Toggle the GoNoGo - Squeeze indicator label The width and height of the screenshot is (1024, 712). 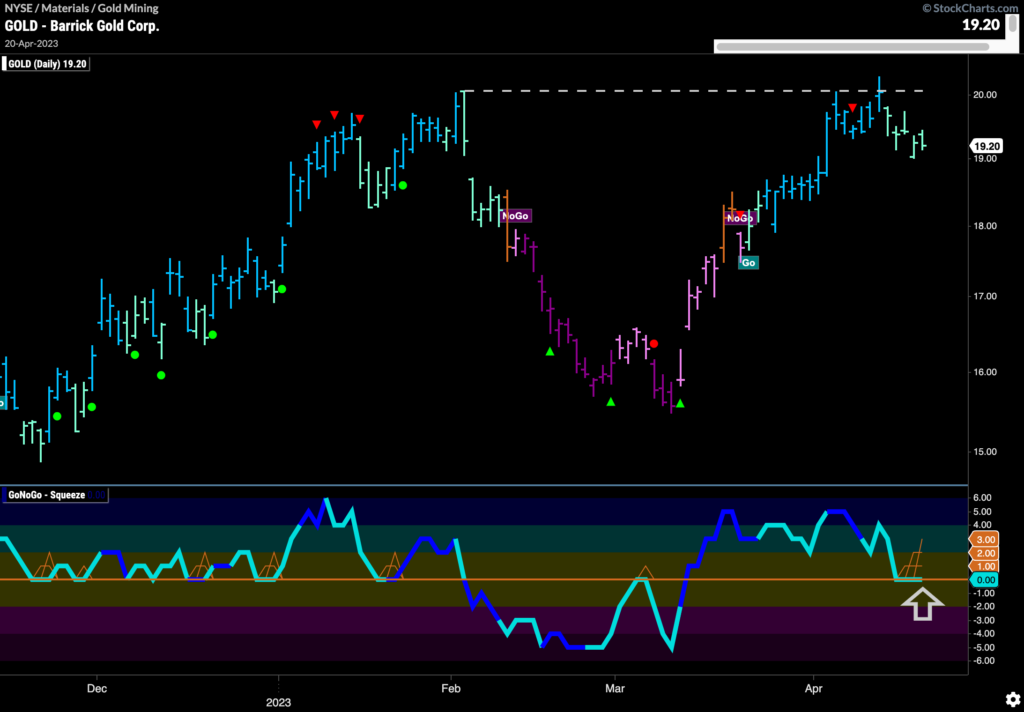(56, 493)
